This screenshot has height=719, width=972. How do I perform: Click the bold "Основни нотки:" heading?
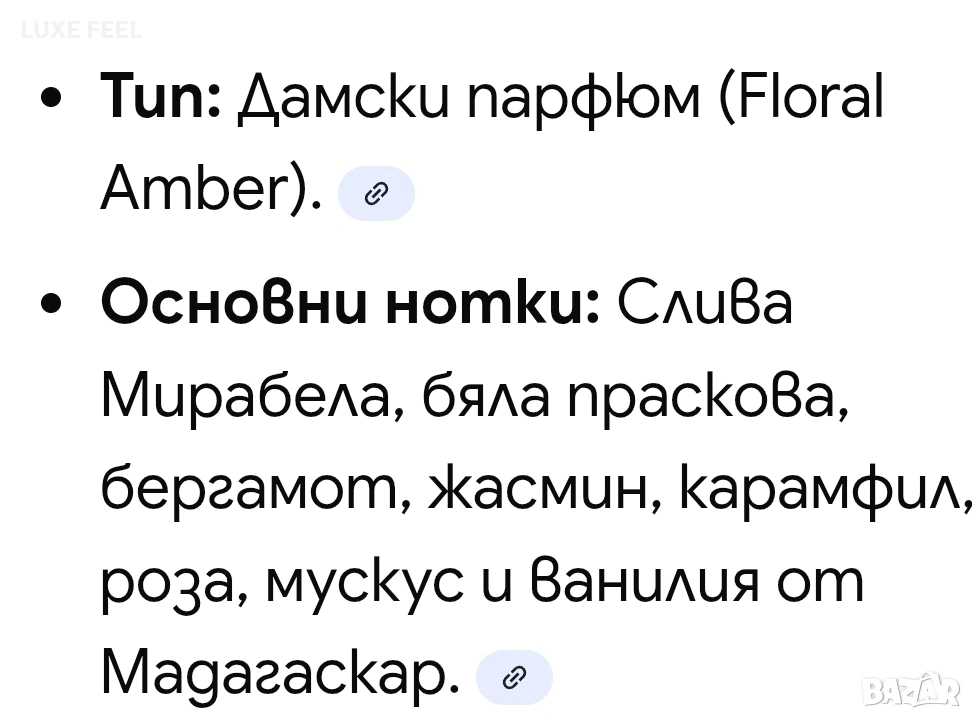349,303
